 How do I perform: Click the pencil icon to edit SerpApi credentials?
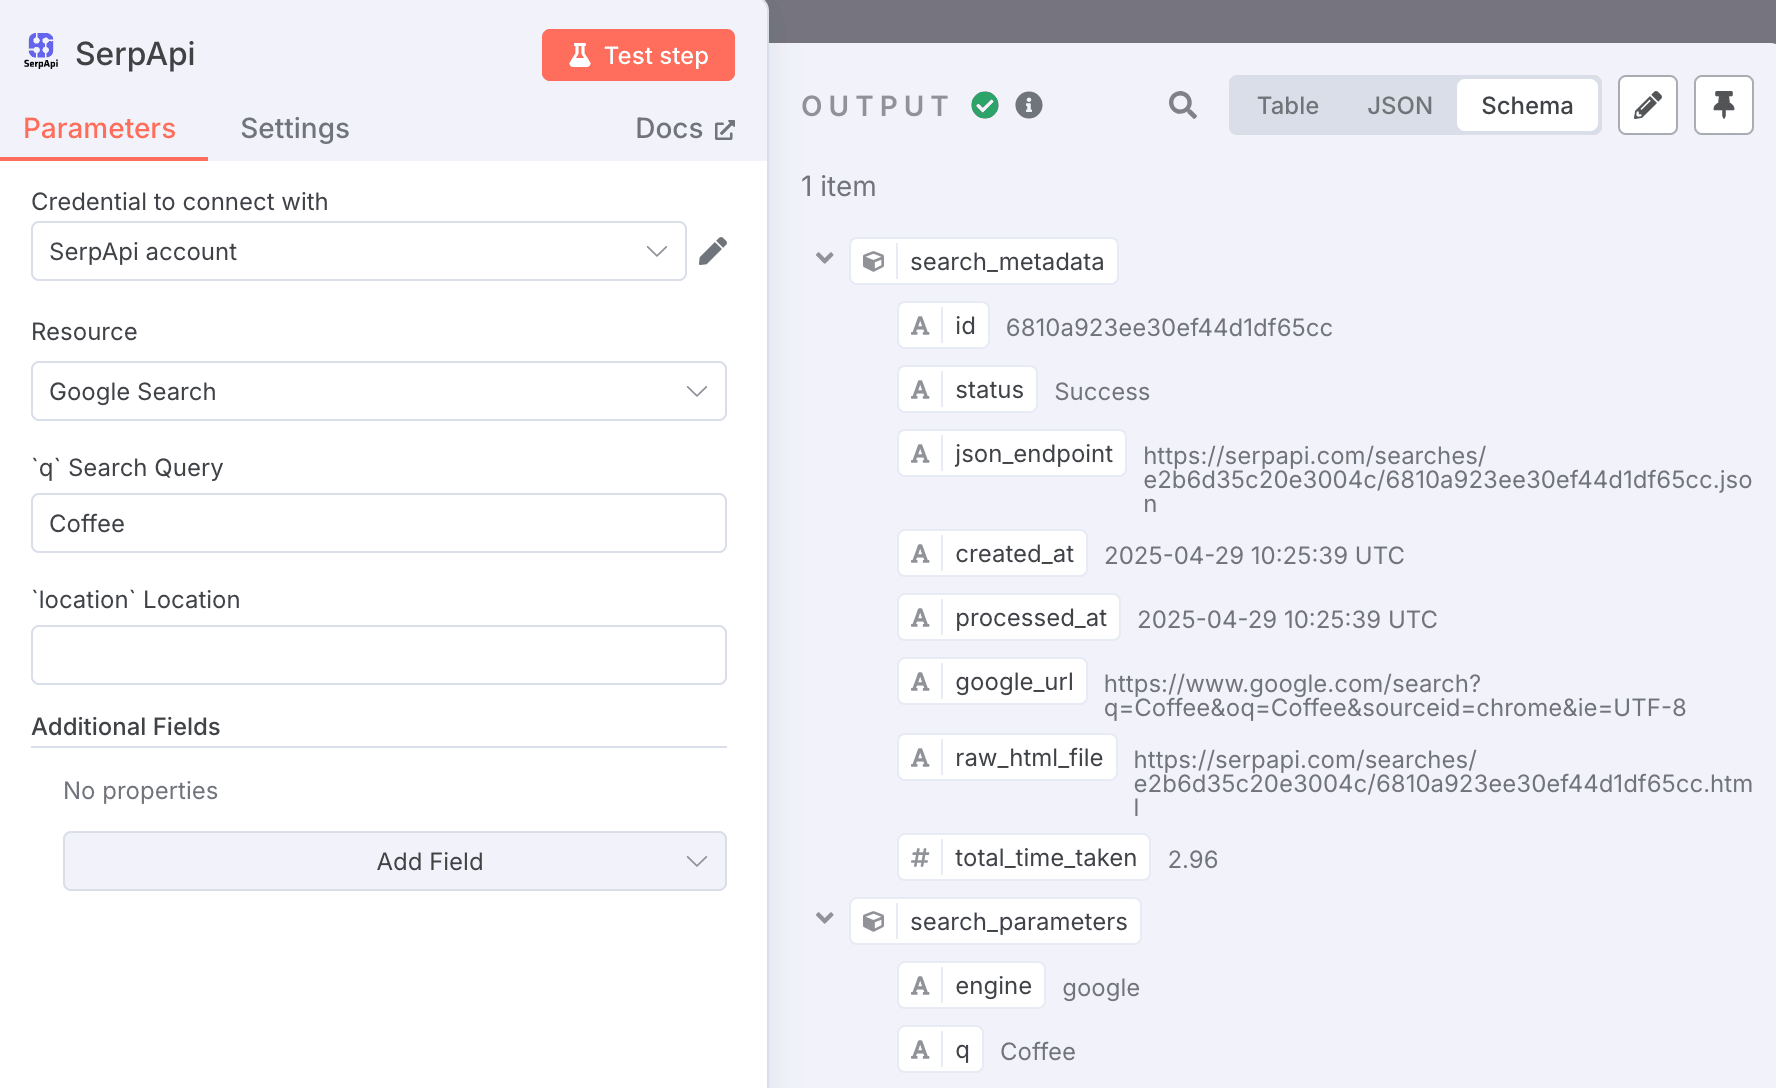[x=713, y=251]
